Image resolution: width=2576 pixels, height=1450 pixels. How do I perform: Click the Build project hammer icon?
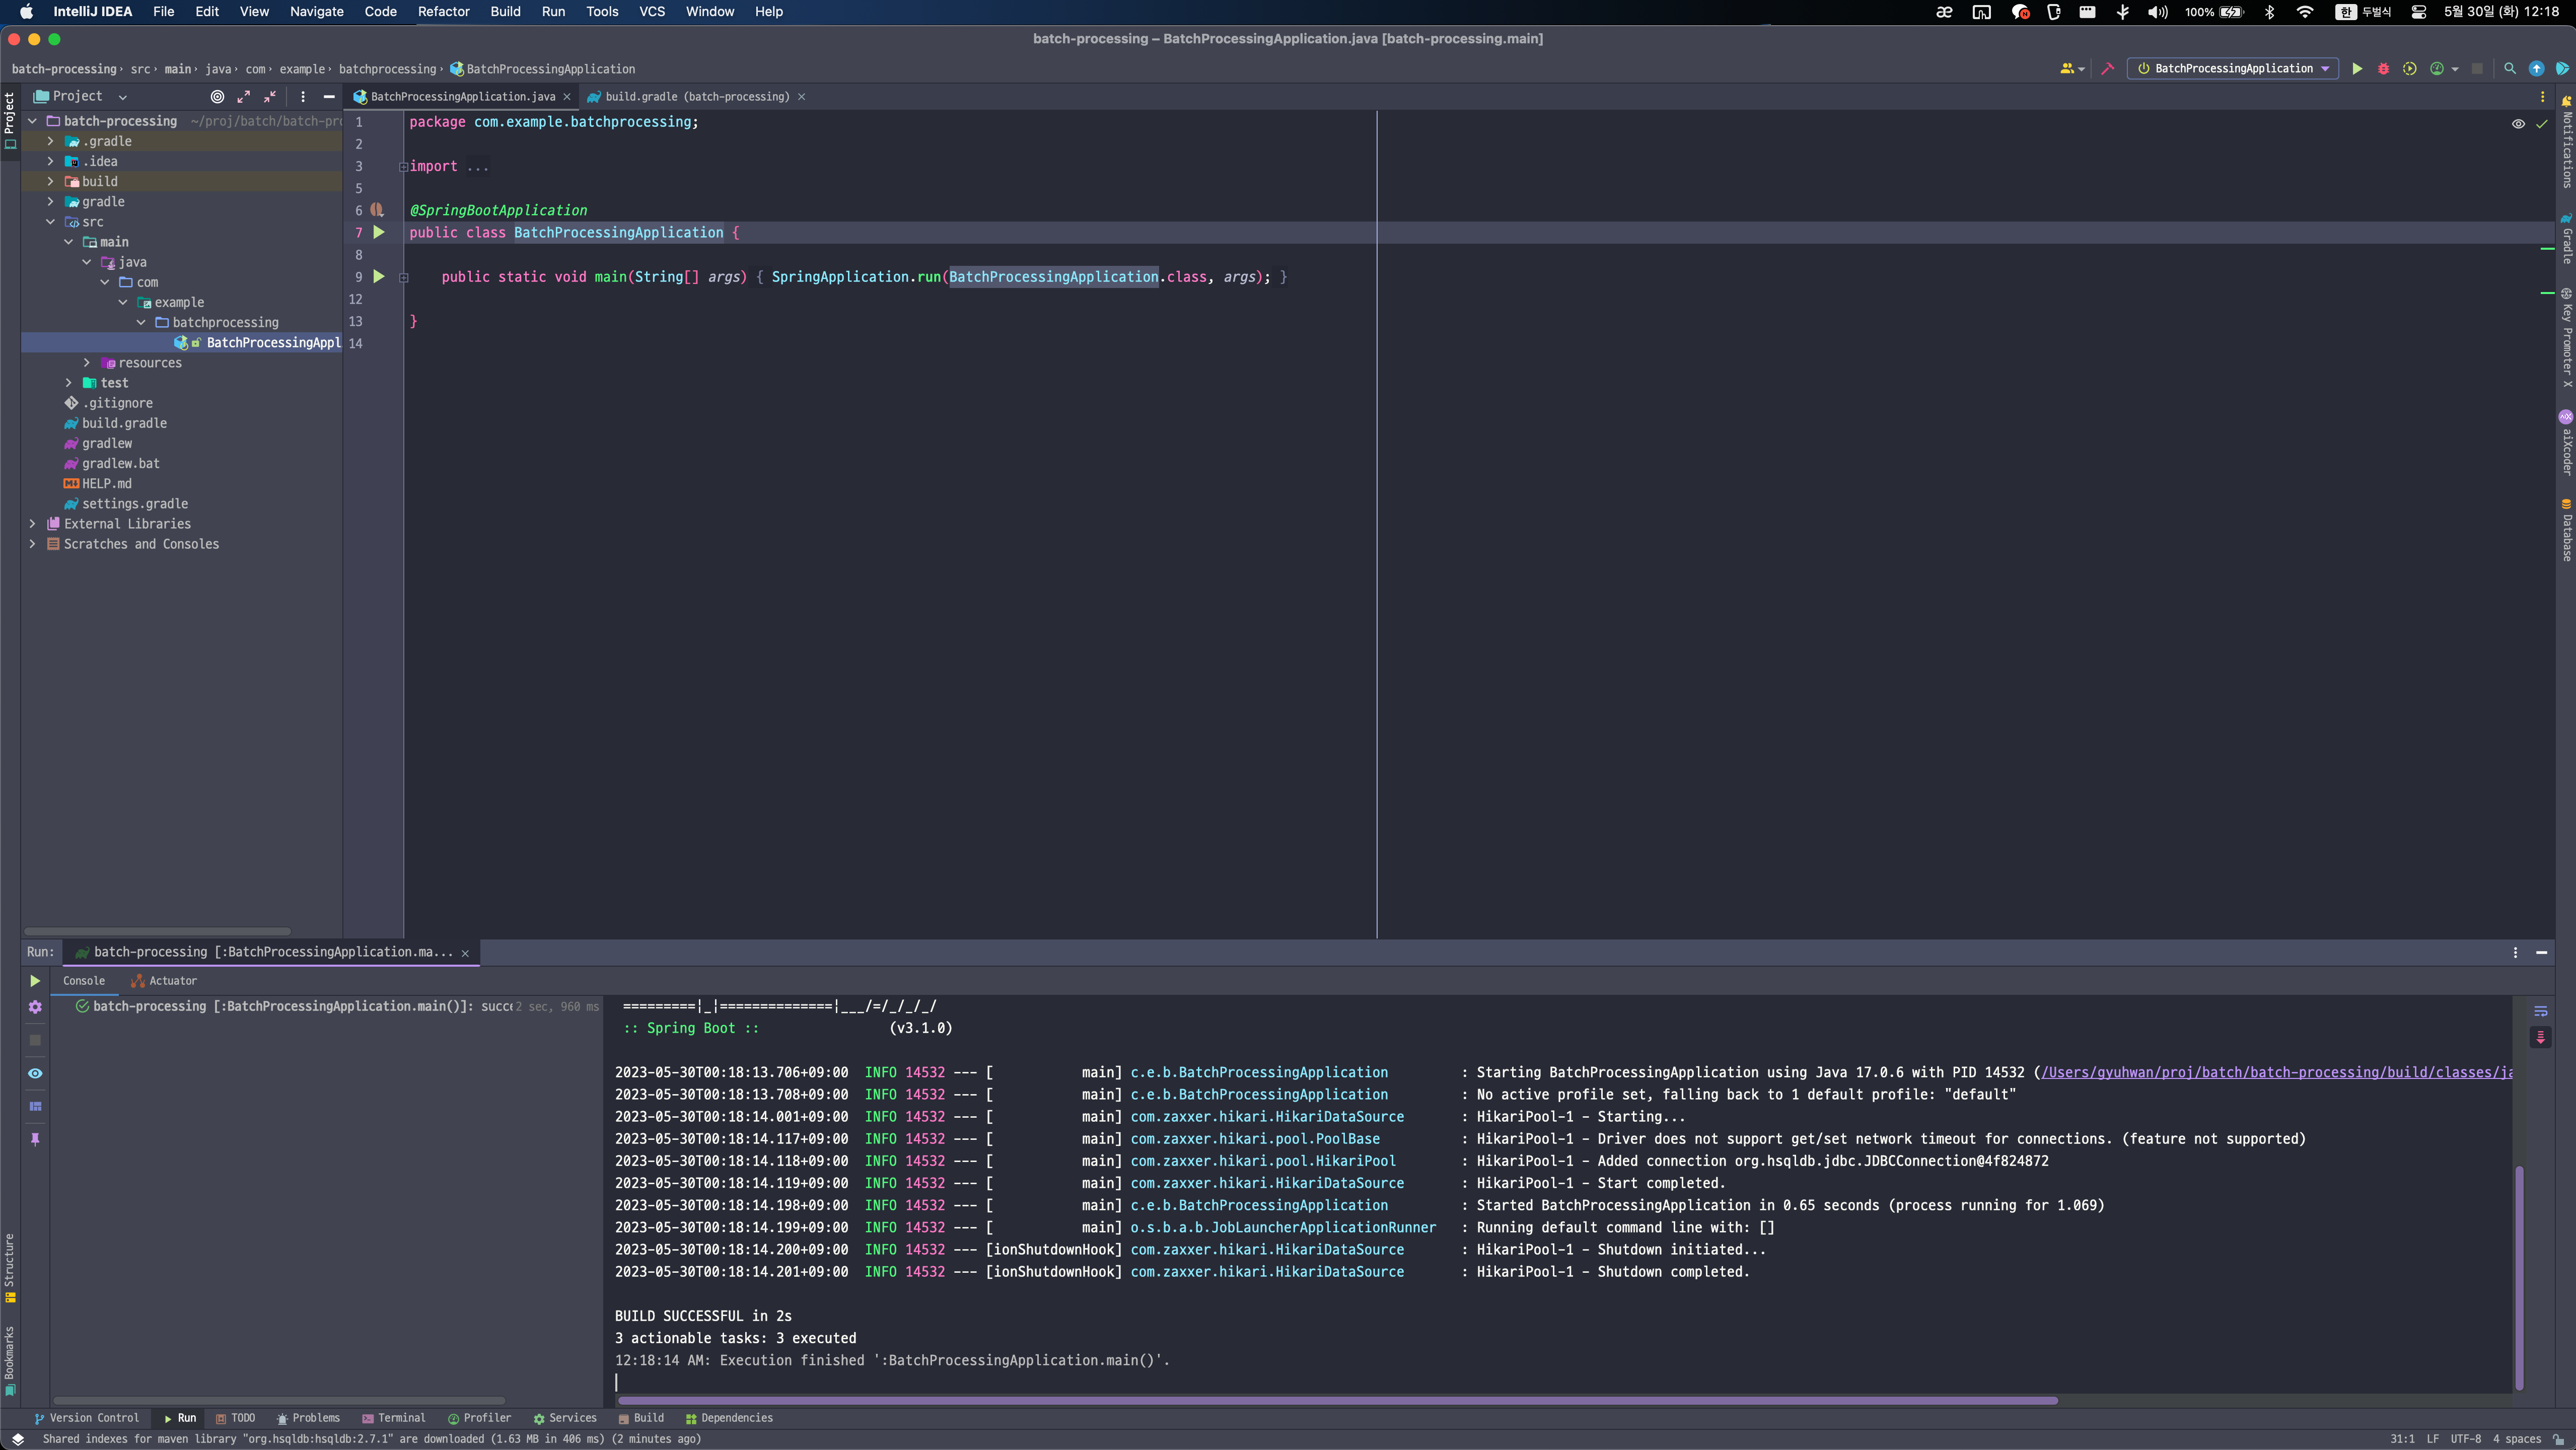pyautogui.click(x=2108, y=69)
